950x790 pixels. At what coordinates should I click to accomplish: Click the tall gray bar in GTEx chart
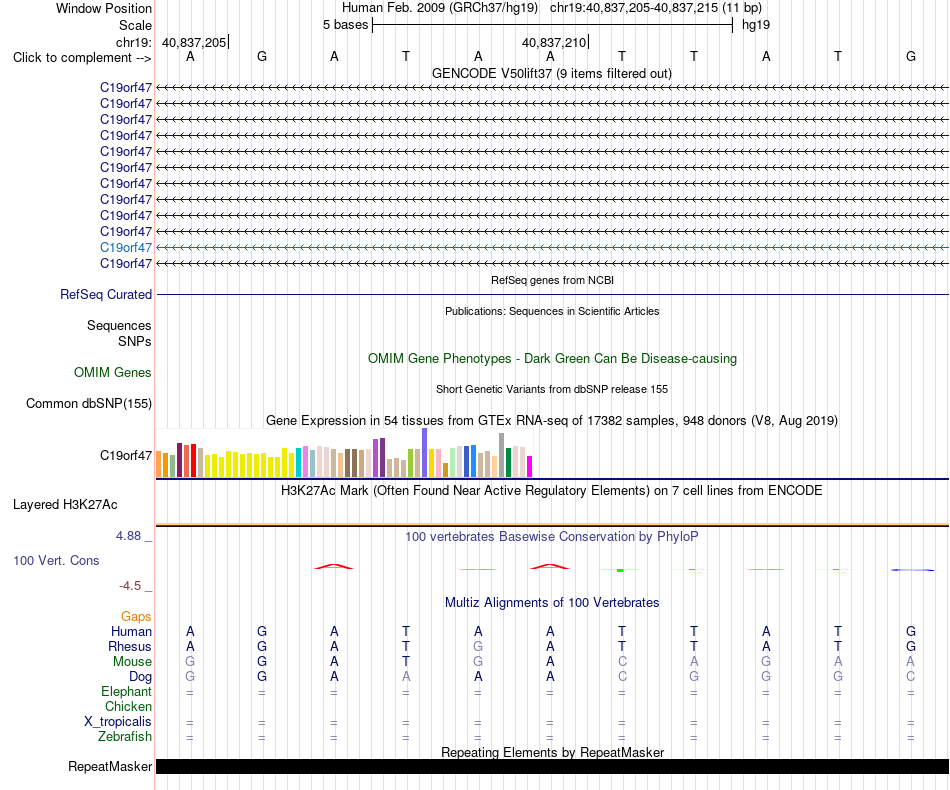tap(502, 455)
